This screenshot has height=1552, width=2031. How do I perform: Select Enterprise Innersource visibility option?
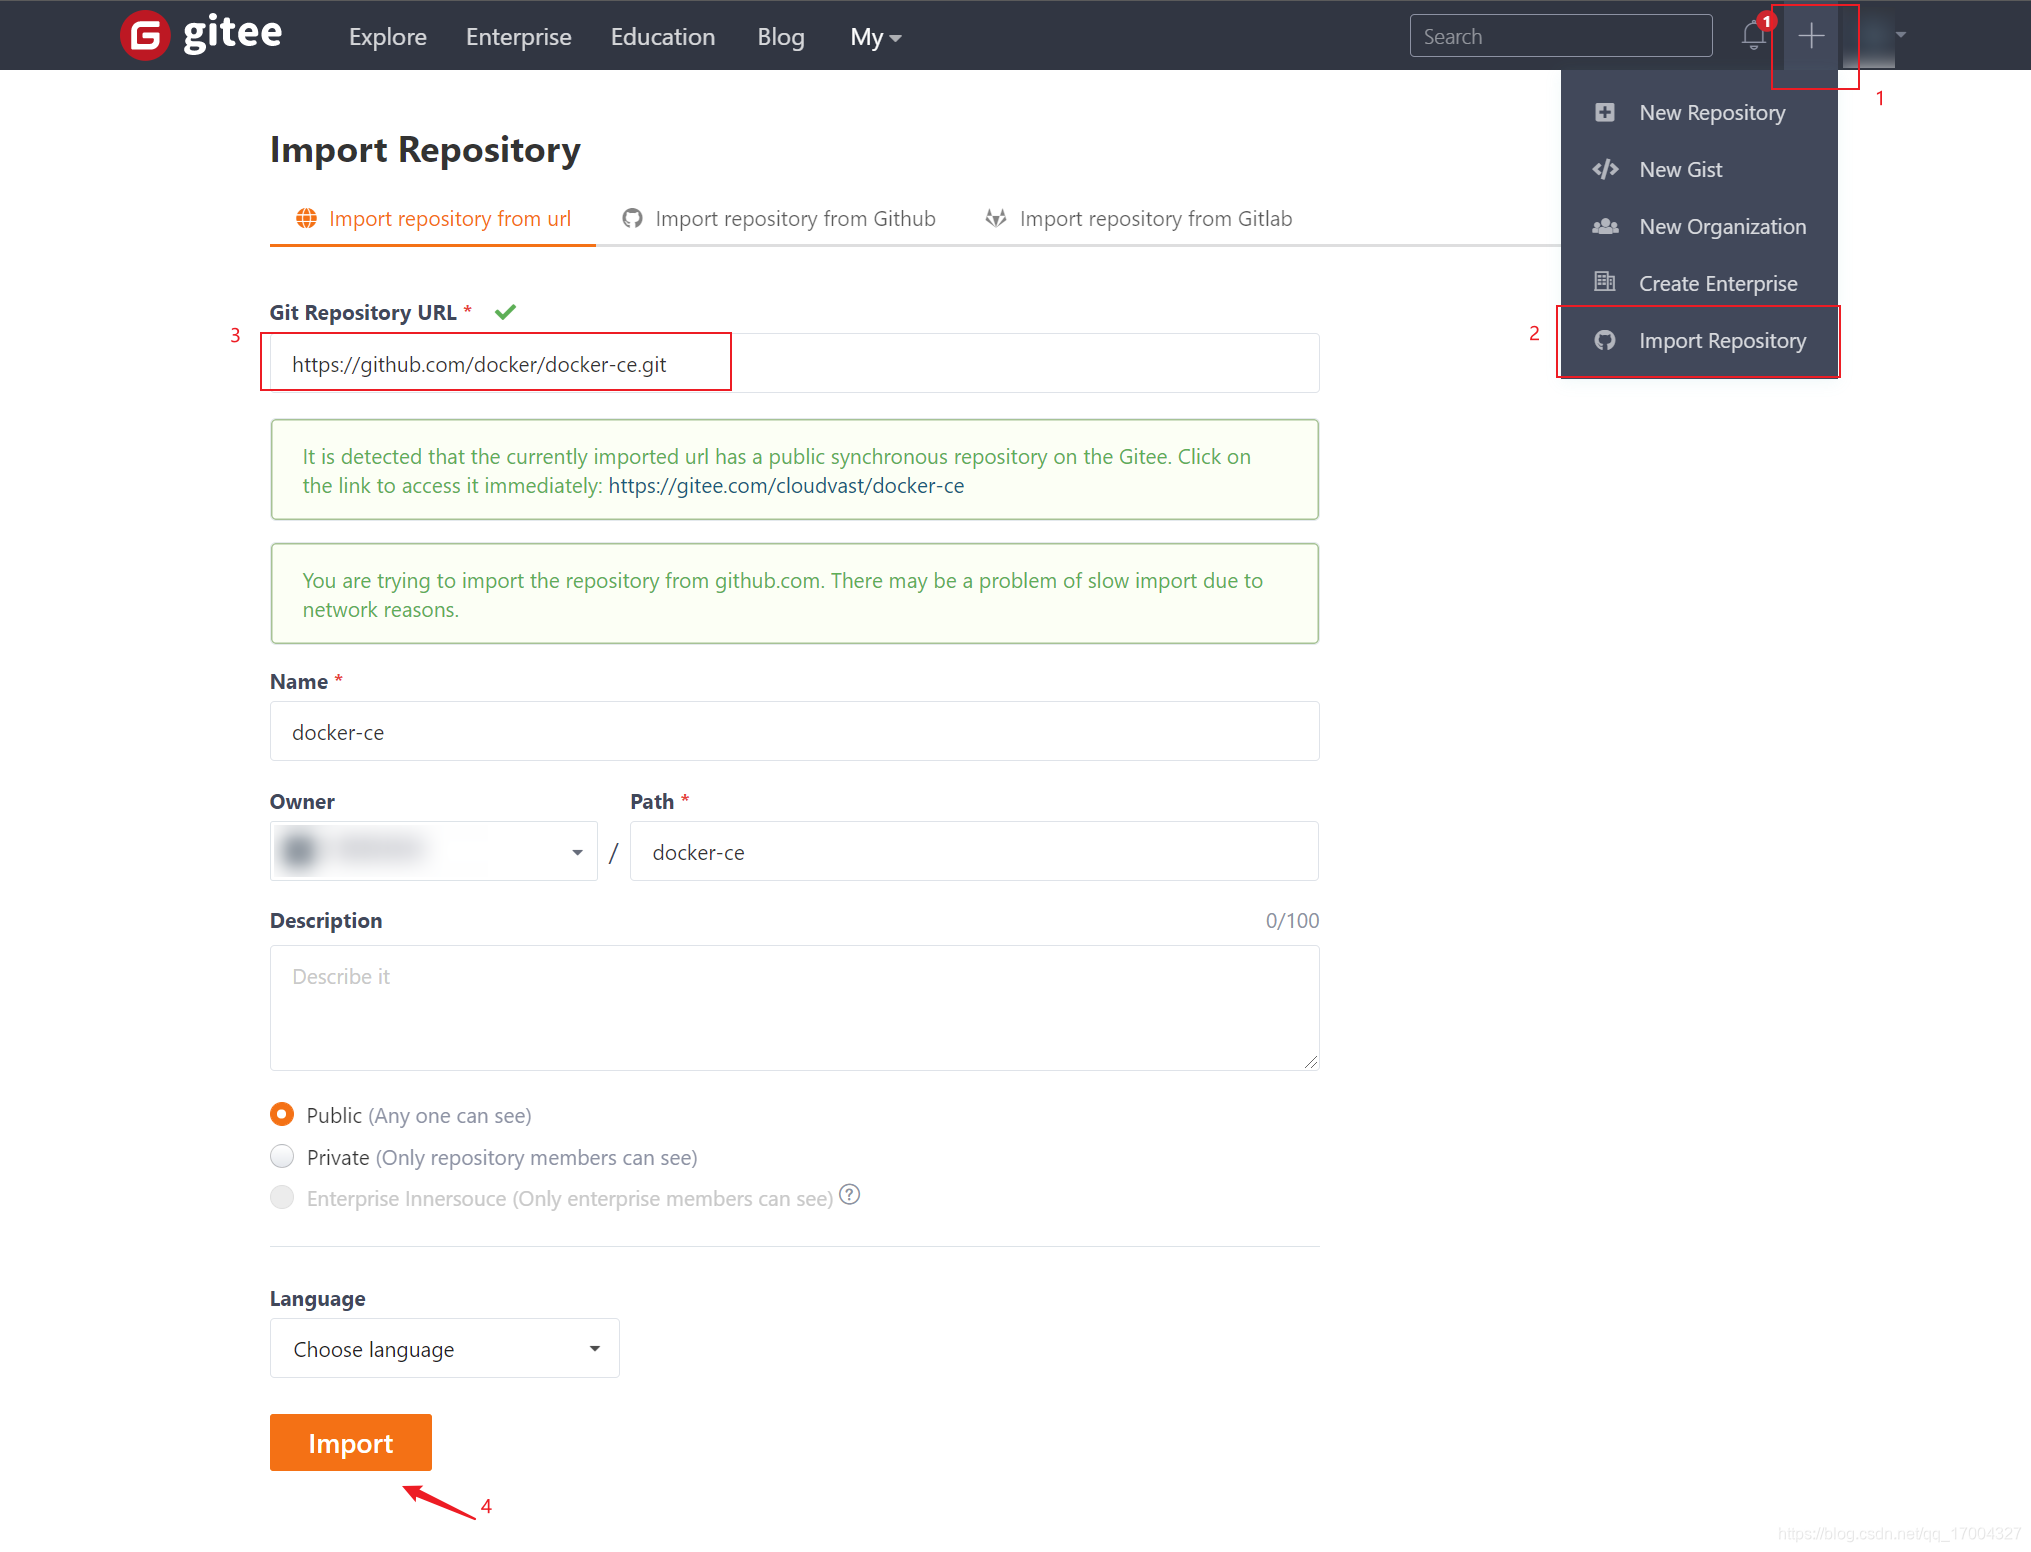(280, 1197)
